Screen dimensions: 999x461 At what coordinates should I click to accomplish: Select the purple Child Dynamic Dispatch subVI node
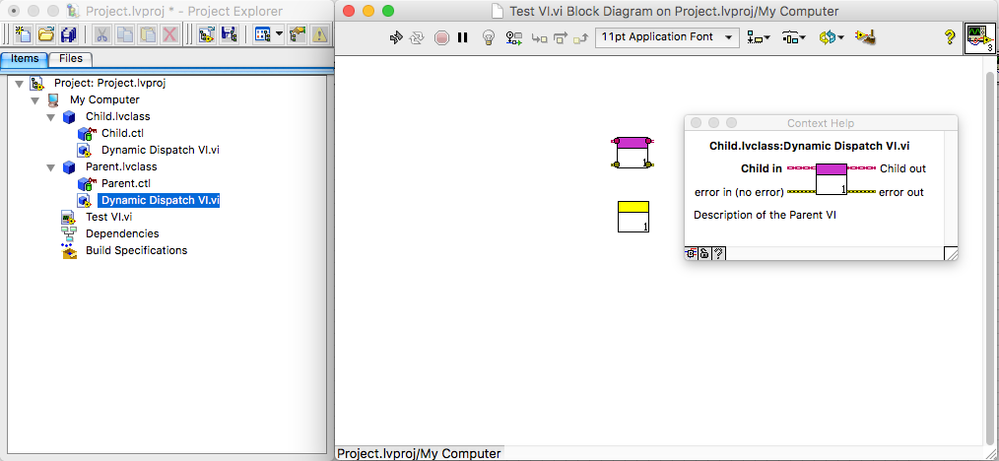pyautogui.click(x=633, y=152)
